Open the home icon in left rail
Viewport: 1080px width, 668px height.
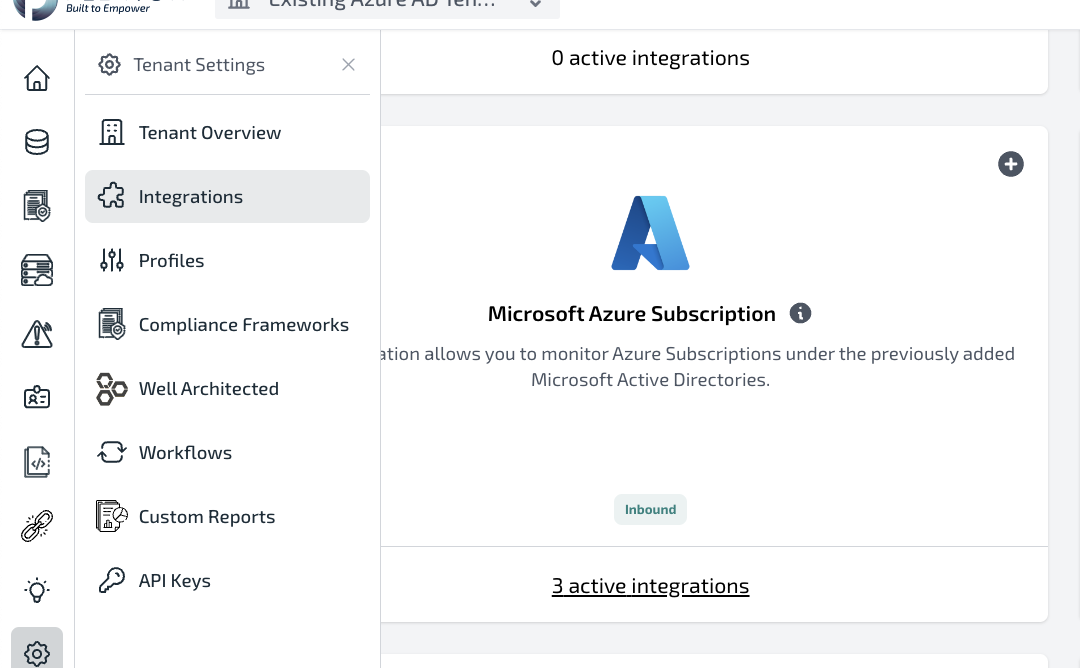[37, 78]
